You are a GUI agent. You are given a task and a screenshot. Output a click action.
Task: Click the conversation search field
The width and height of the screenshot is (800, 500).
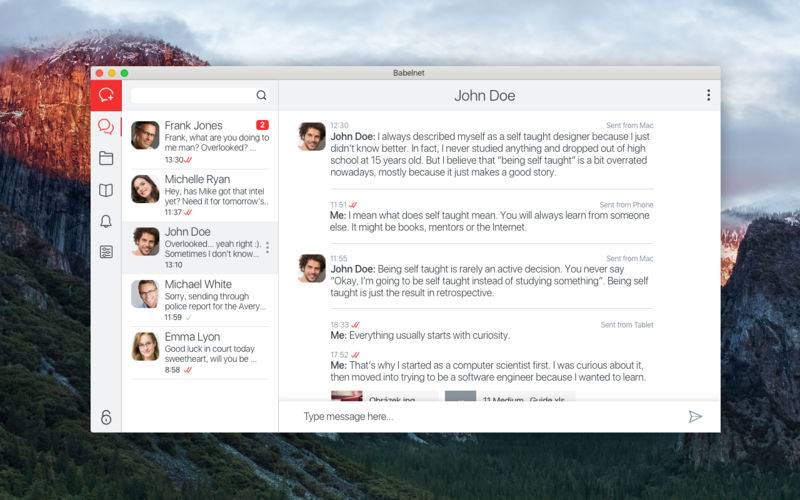click(x=200, y=95)
